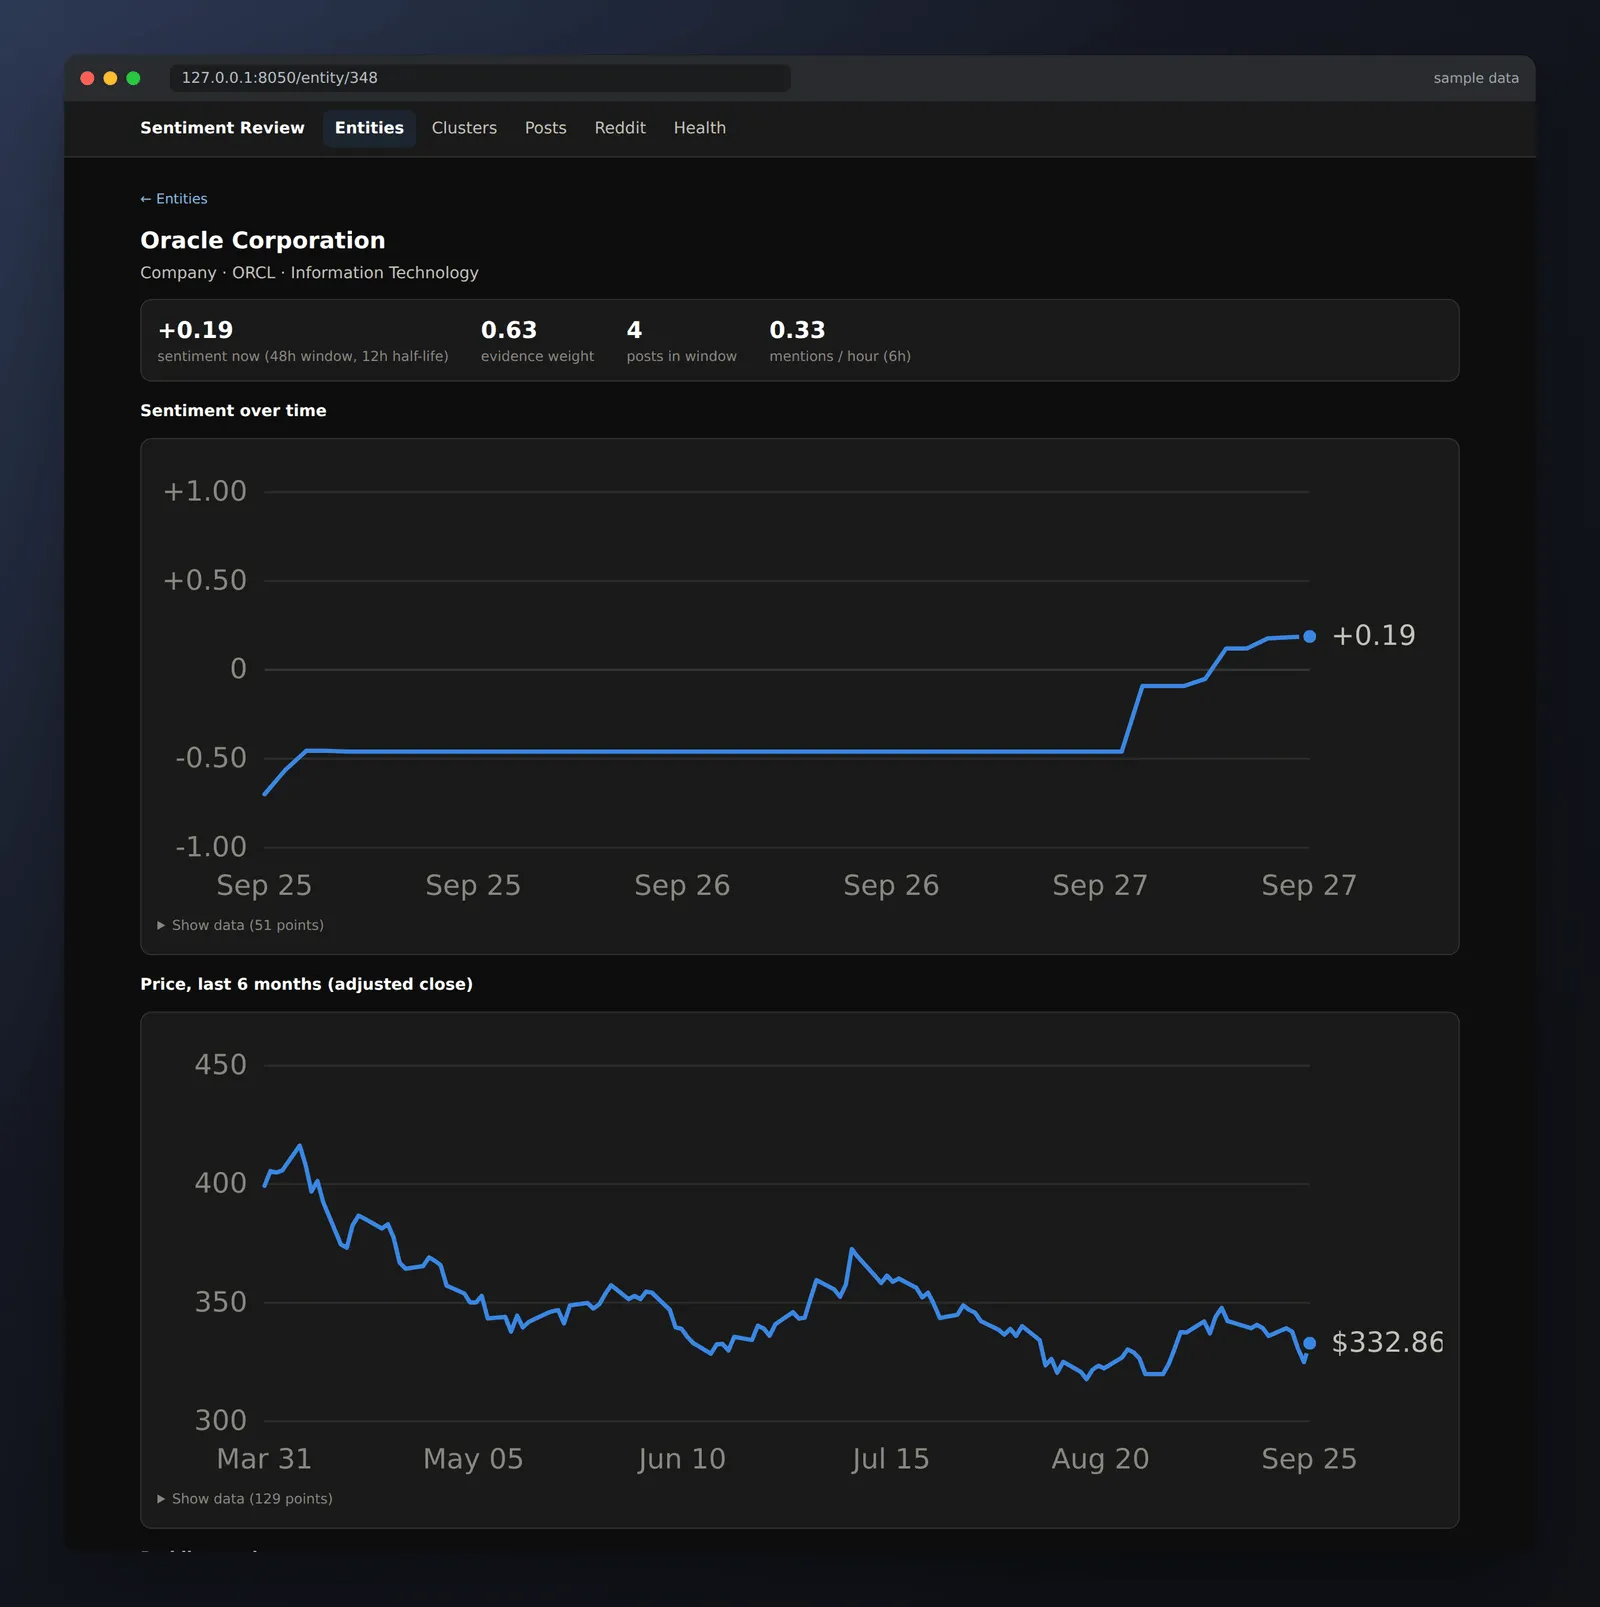Viewport: 1600px width, 1607px height.
Task: Click the 'May 05' axis label
Action: click(473, 1459)
